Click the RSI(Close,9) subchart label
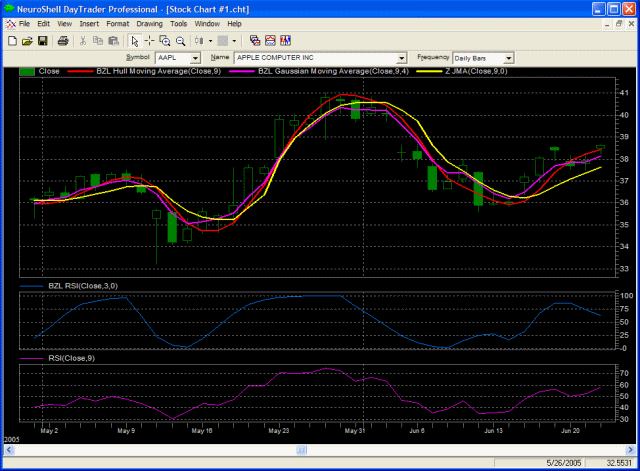Image resolution: width=640 pixels, height=471 pixels. [71, 357]
